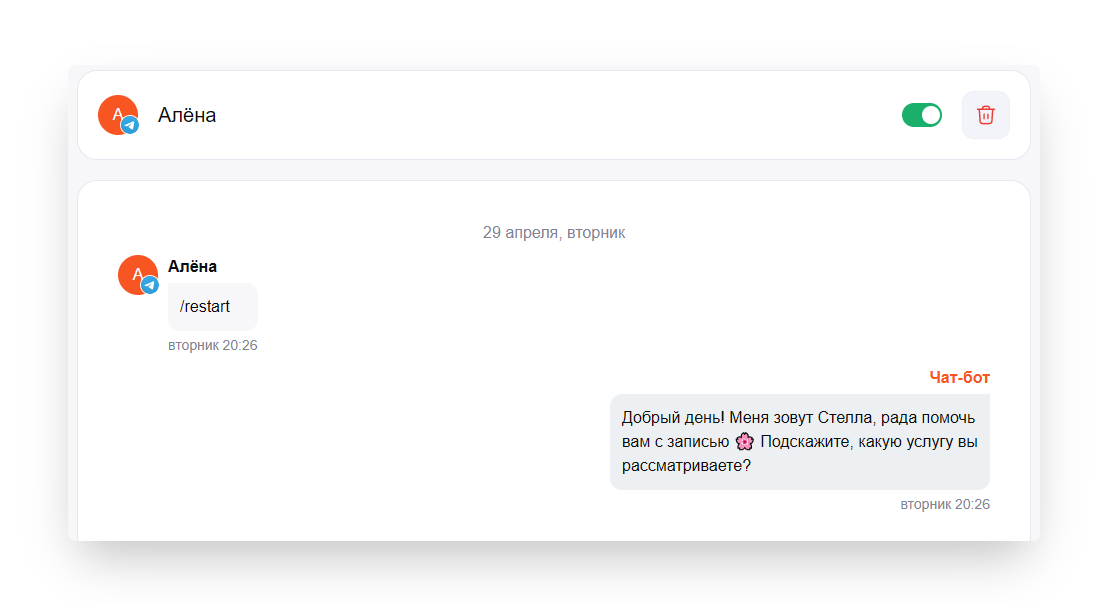Open contact name Алёна in the header

[187, 115]
